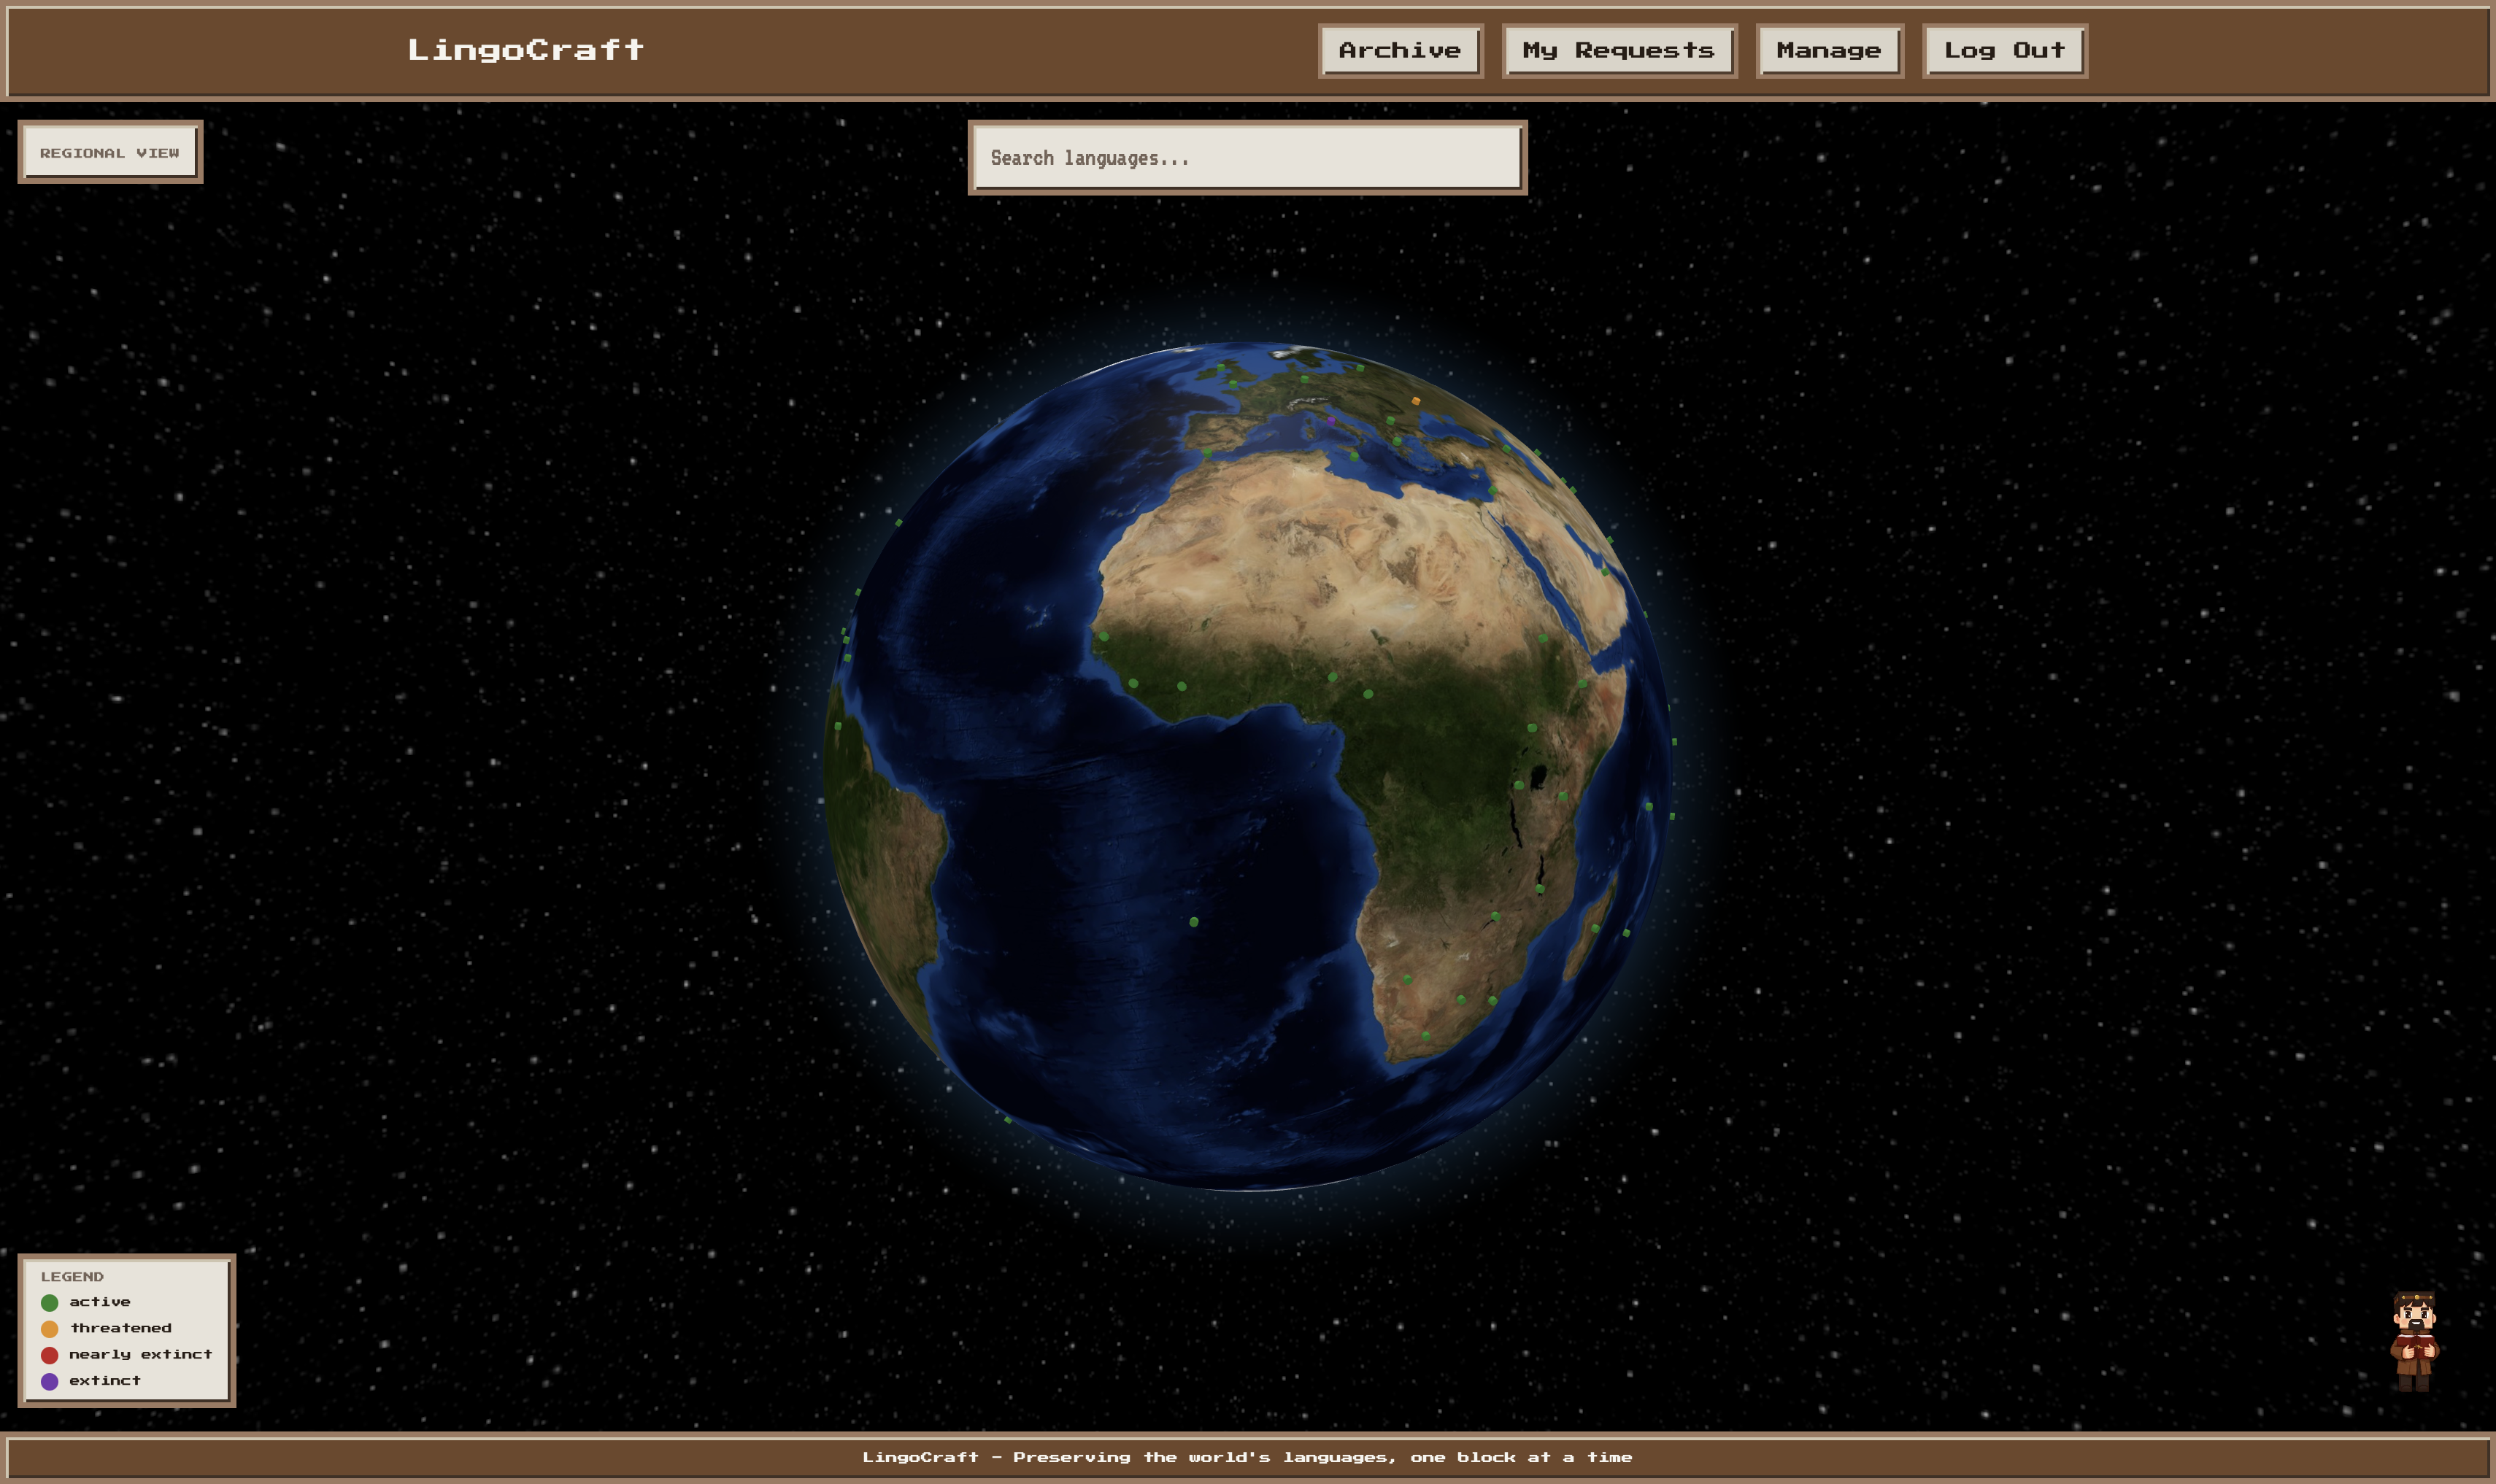Click the red nearly extinct legend dot
The width and height of the screenshot is (2496, 1484).
coord(49,1355)
